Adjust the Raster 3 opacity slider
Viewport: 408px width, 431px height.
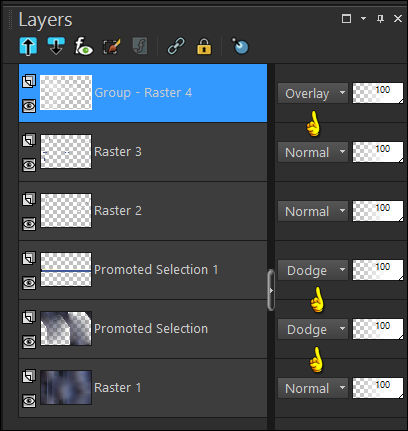tap(378, 152)
